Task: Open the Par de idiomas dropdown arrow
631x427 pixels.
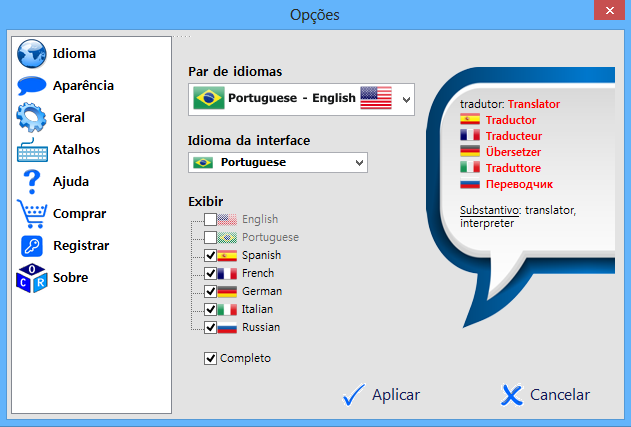Action: coord(406,100)
